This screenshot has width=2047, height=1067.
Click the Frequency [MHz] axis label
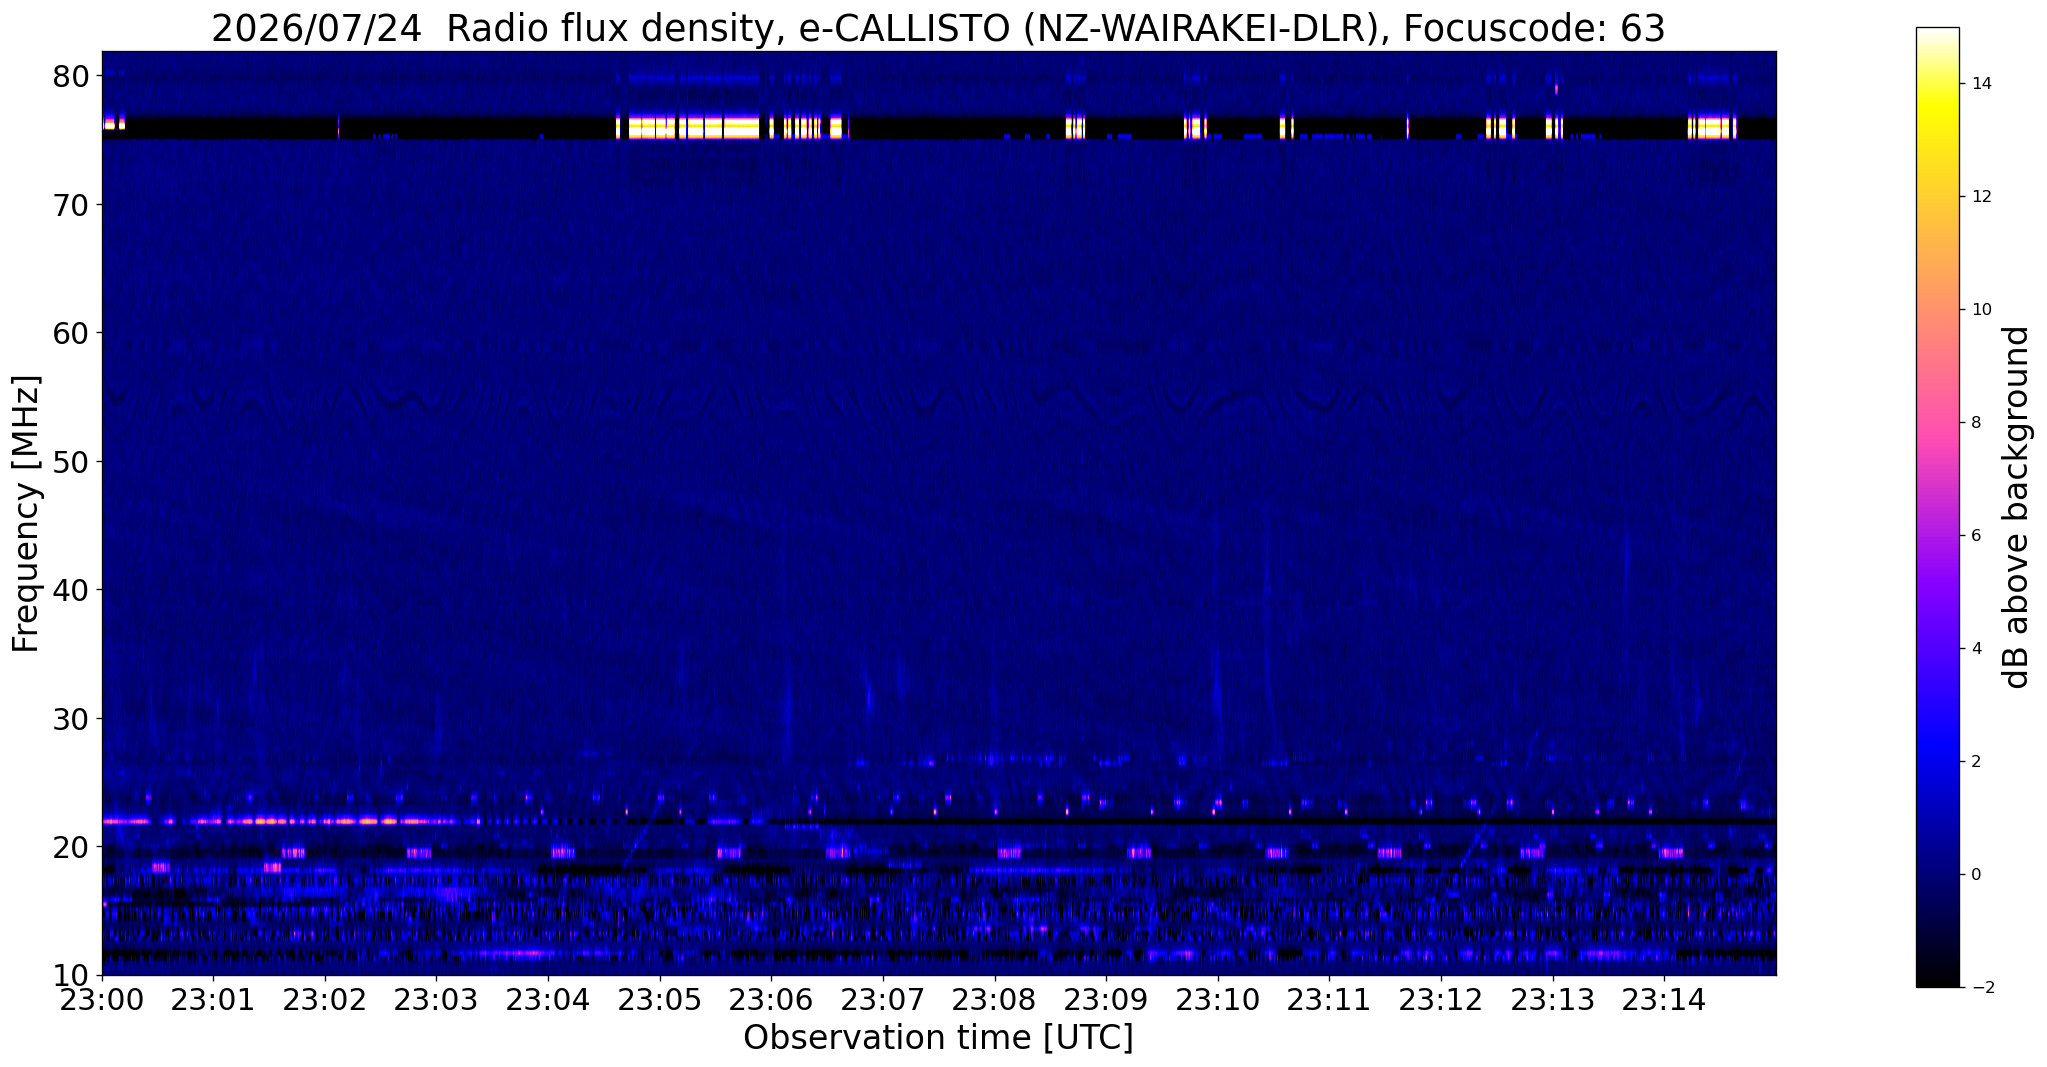point(26,513)
